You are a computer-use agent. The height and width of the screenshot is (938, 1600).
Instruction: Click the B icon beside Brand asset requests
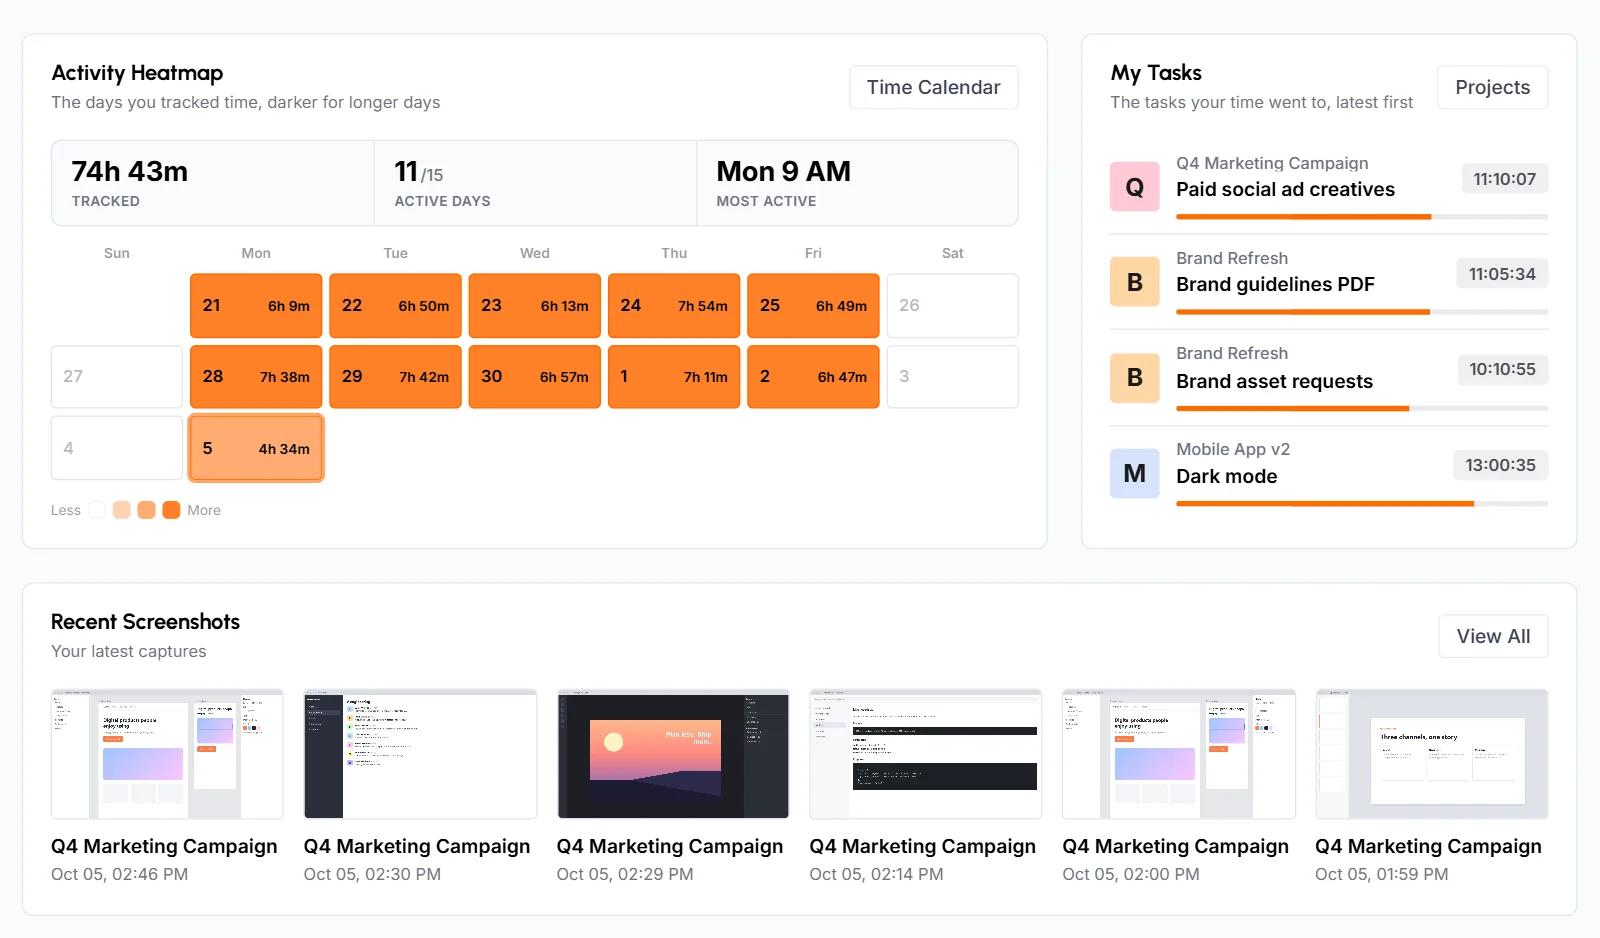click(1135, 378)
